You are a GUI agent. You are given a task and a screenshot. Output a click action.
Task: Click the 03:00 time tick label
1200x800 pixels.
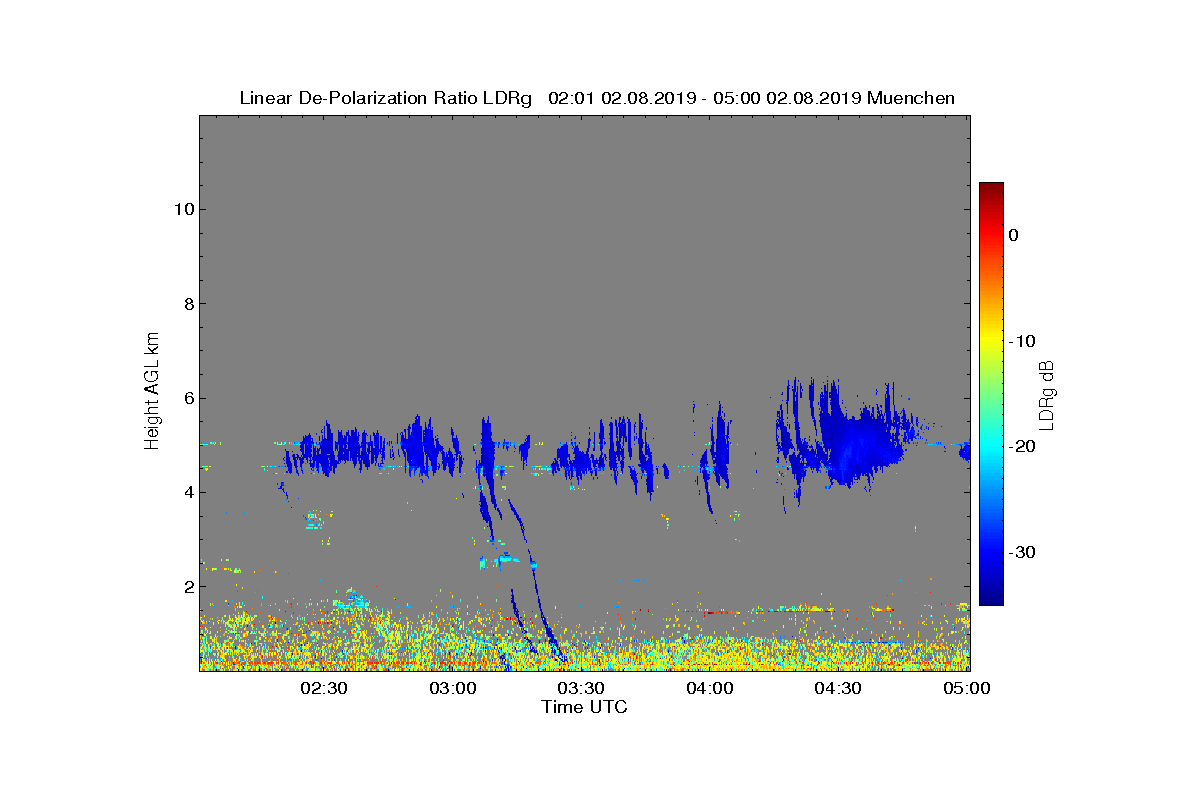[452, 688]
